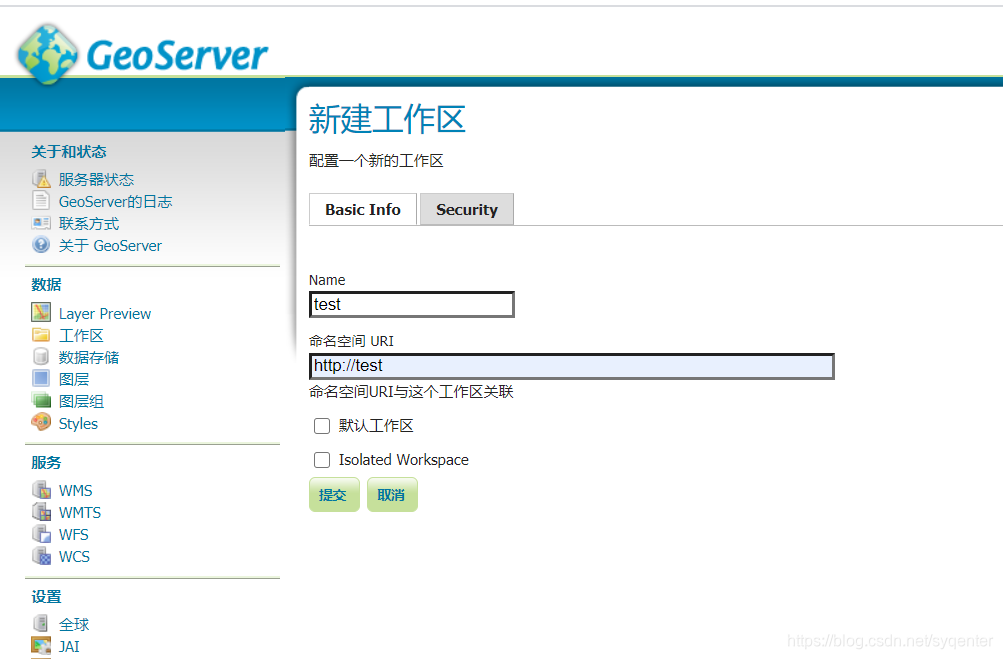The image size is (1003, 659).
Task: Open 全球 global settings link
Action: (74, 624)
